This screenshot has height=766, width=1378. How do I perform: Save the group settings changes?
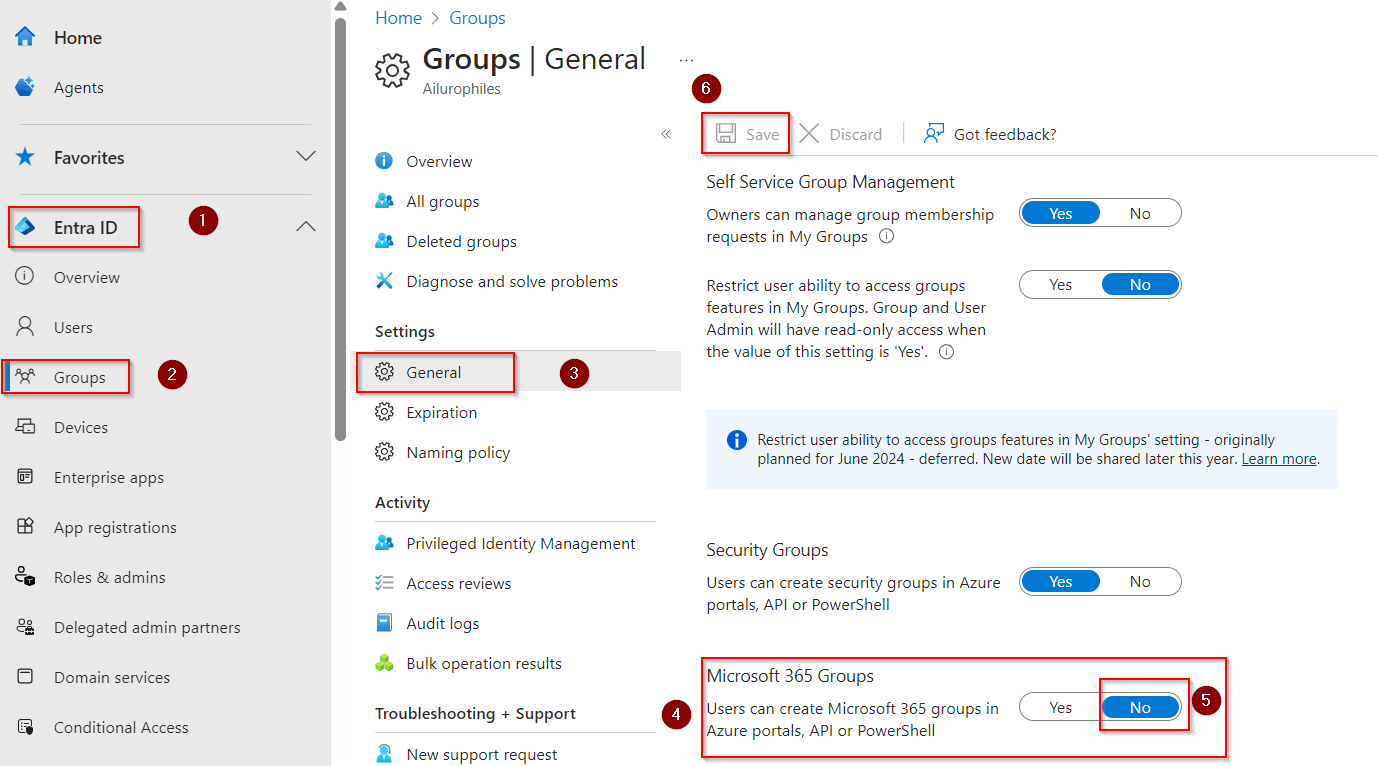(x=746, y=133)
